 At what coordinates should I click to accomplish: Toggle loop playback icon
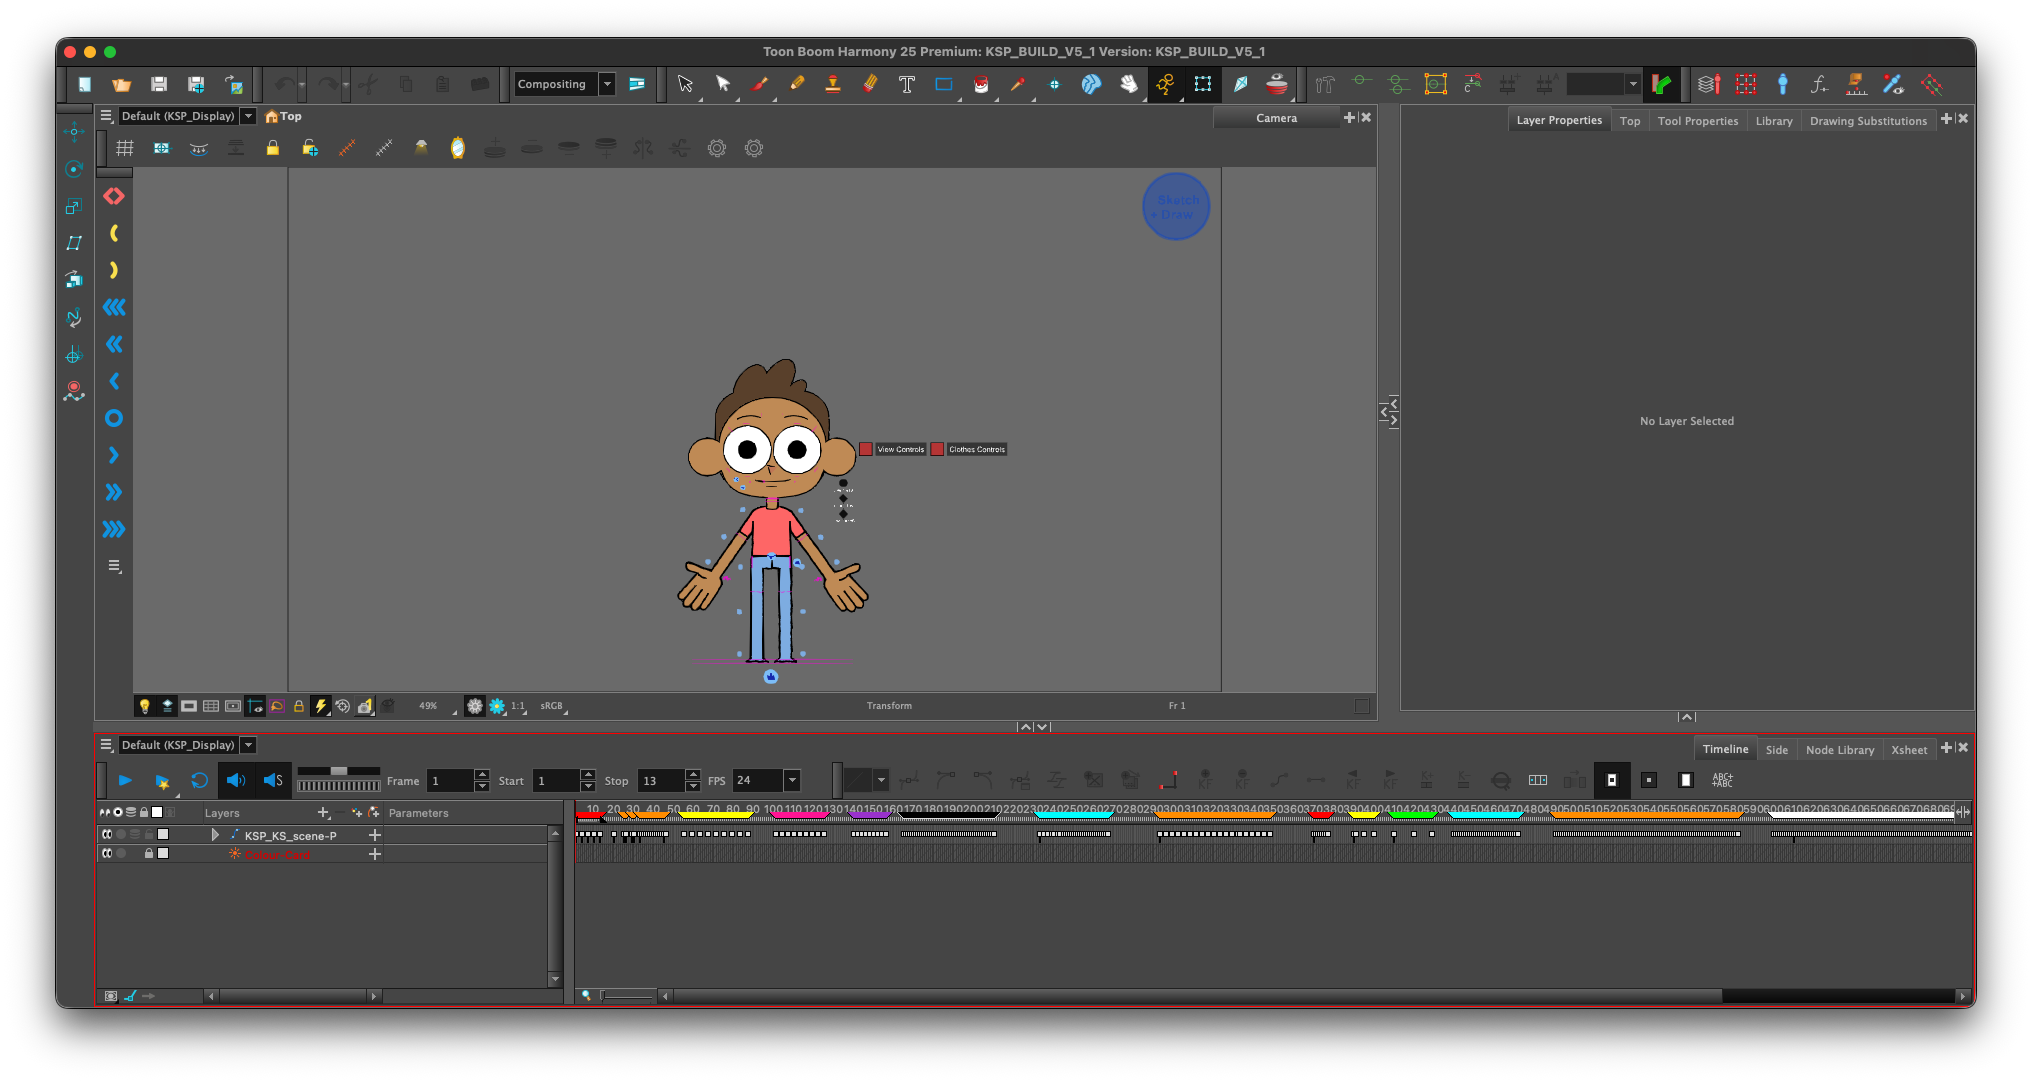click(199, 780)
